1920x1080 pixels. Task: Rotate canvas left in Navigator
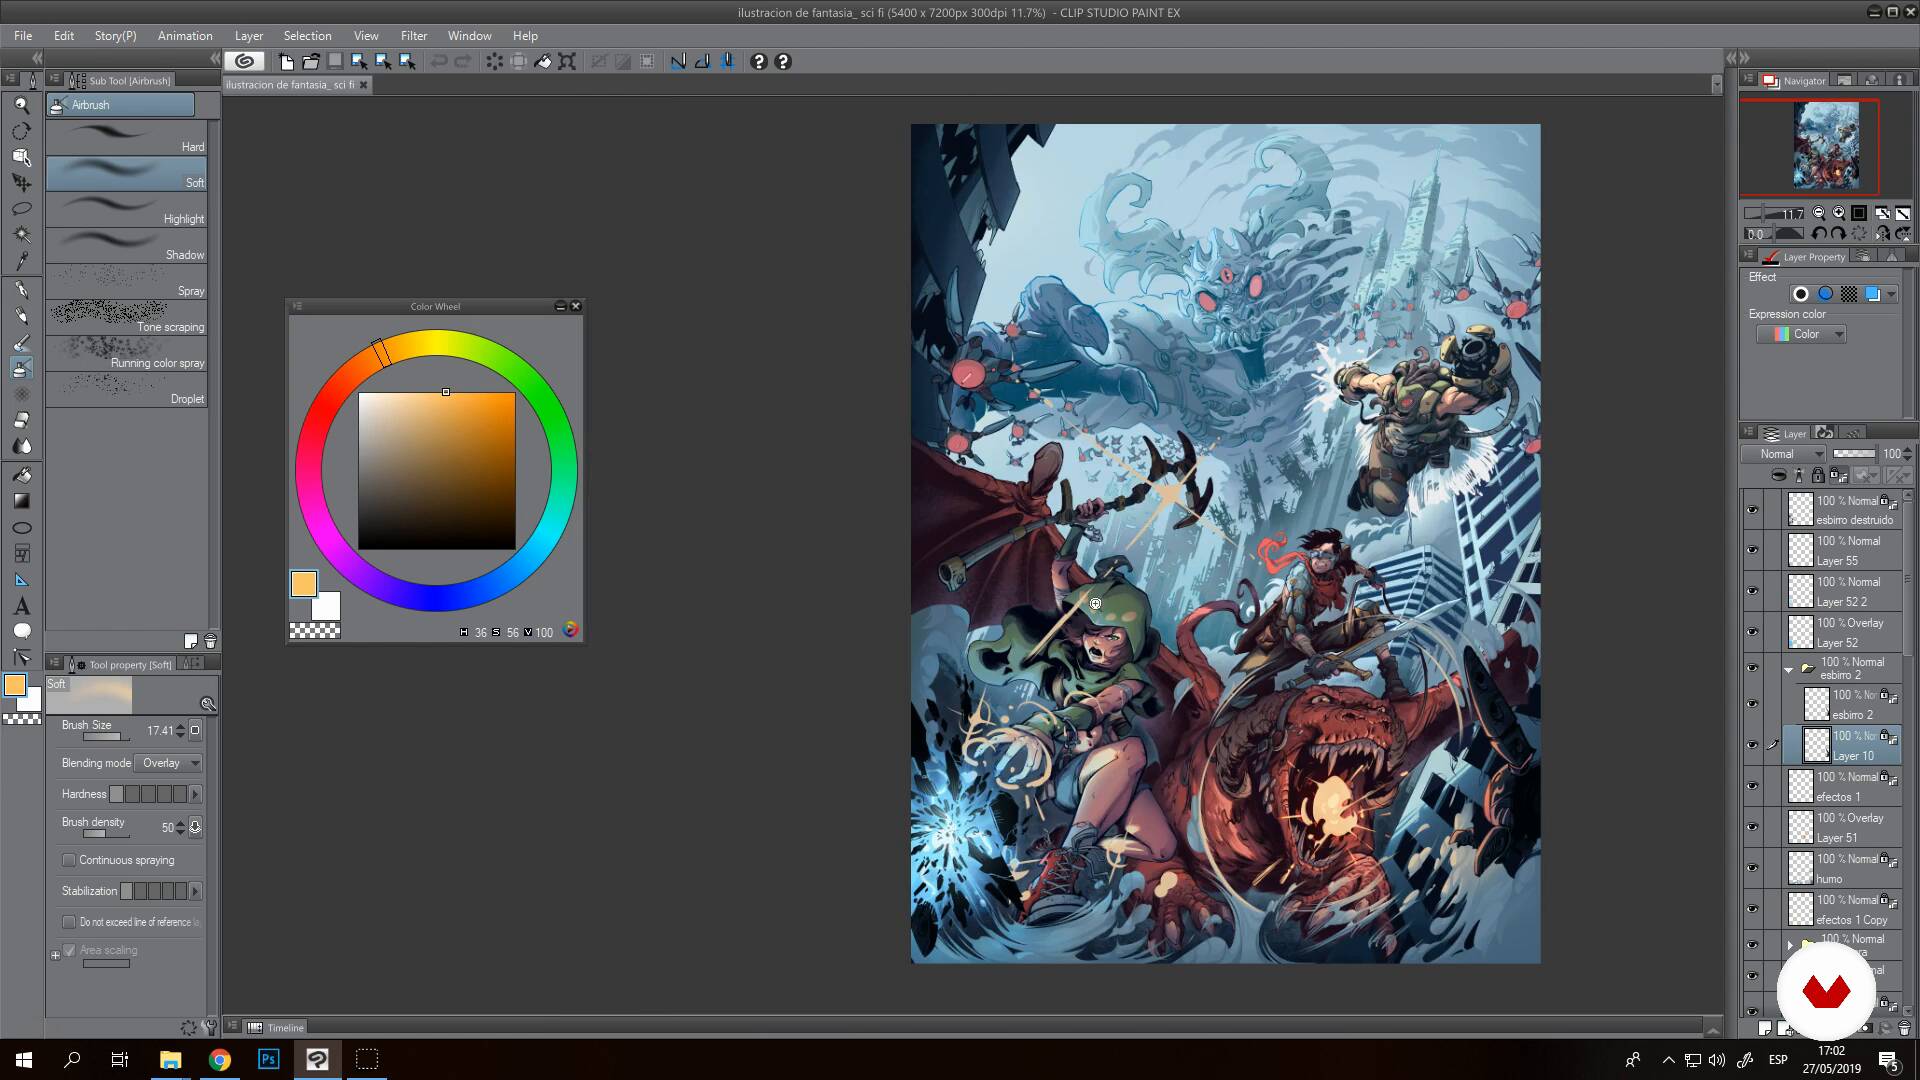point(1819,234)
